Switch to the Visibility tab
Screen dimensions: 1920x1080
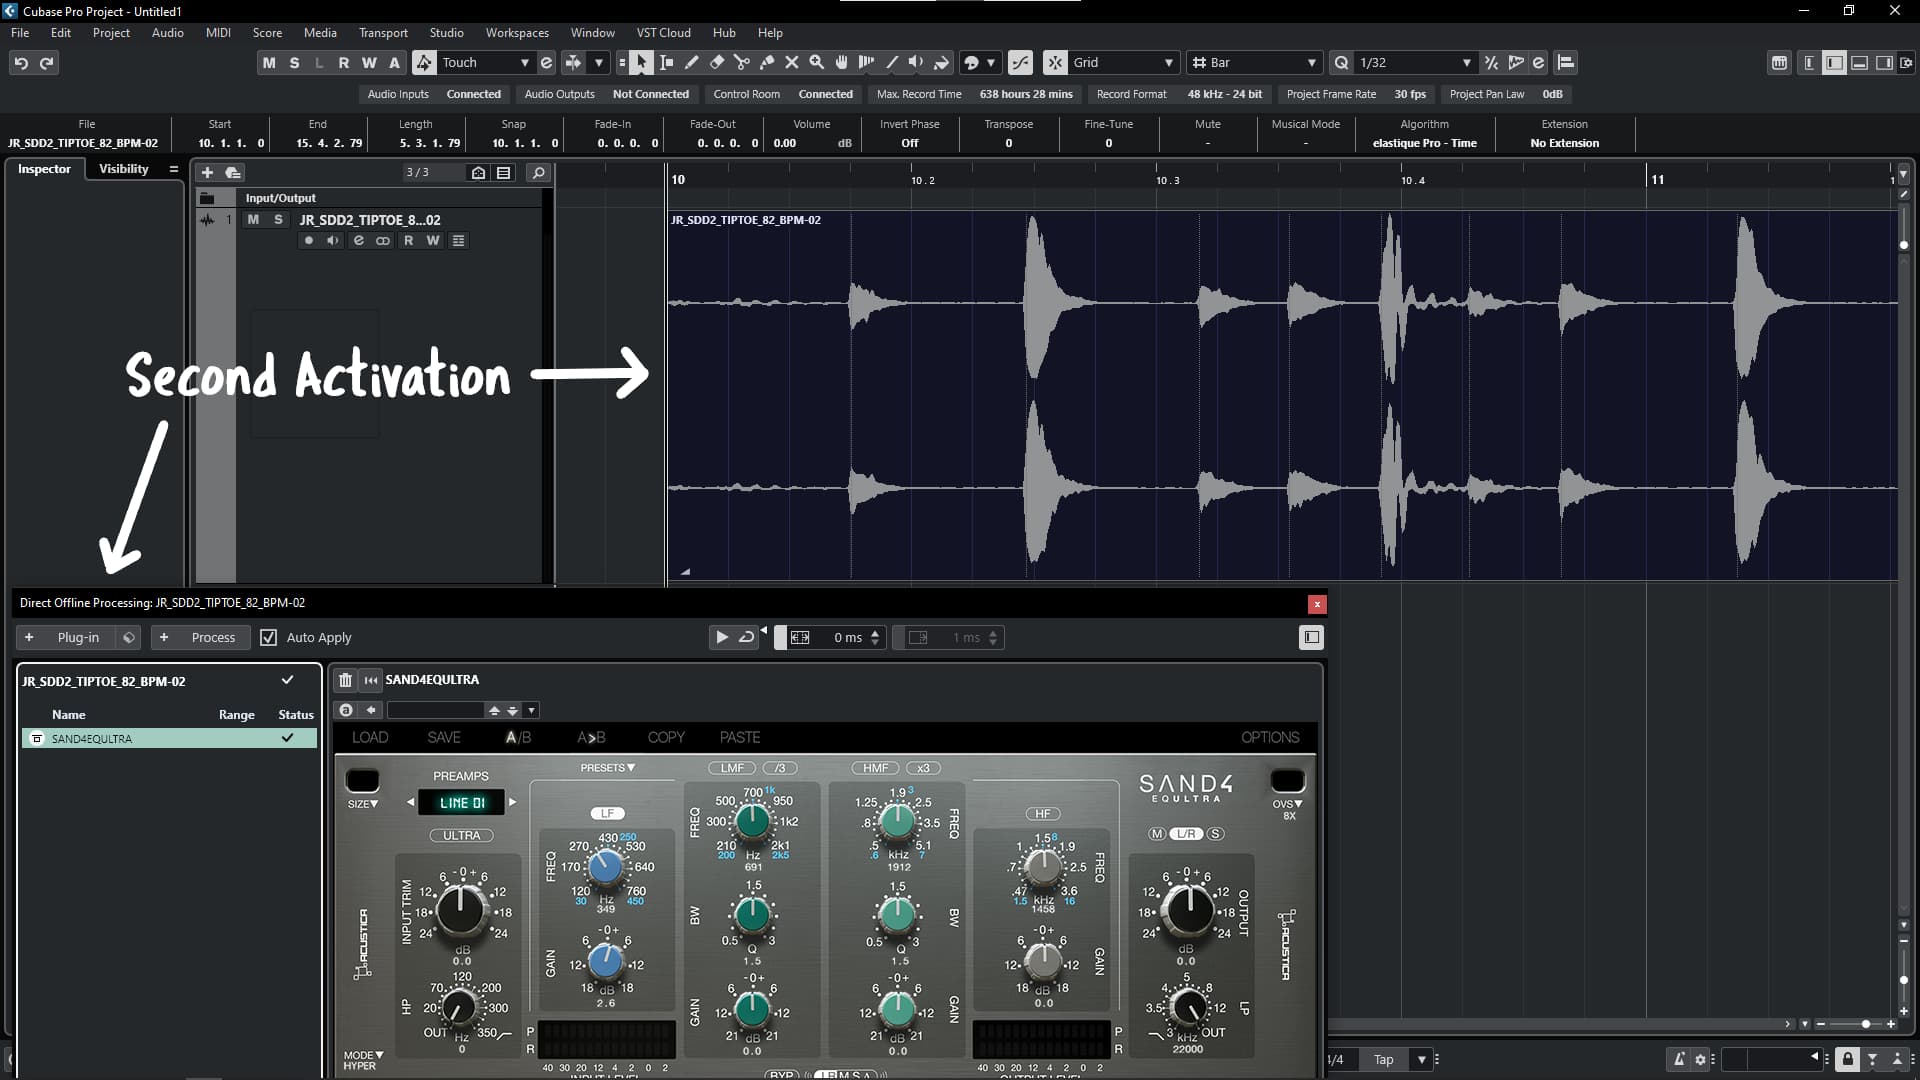pos(123,169)
